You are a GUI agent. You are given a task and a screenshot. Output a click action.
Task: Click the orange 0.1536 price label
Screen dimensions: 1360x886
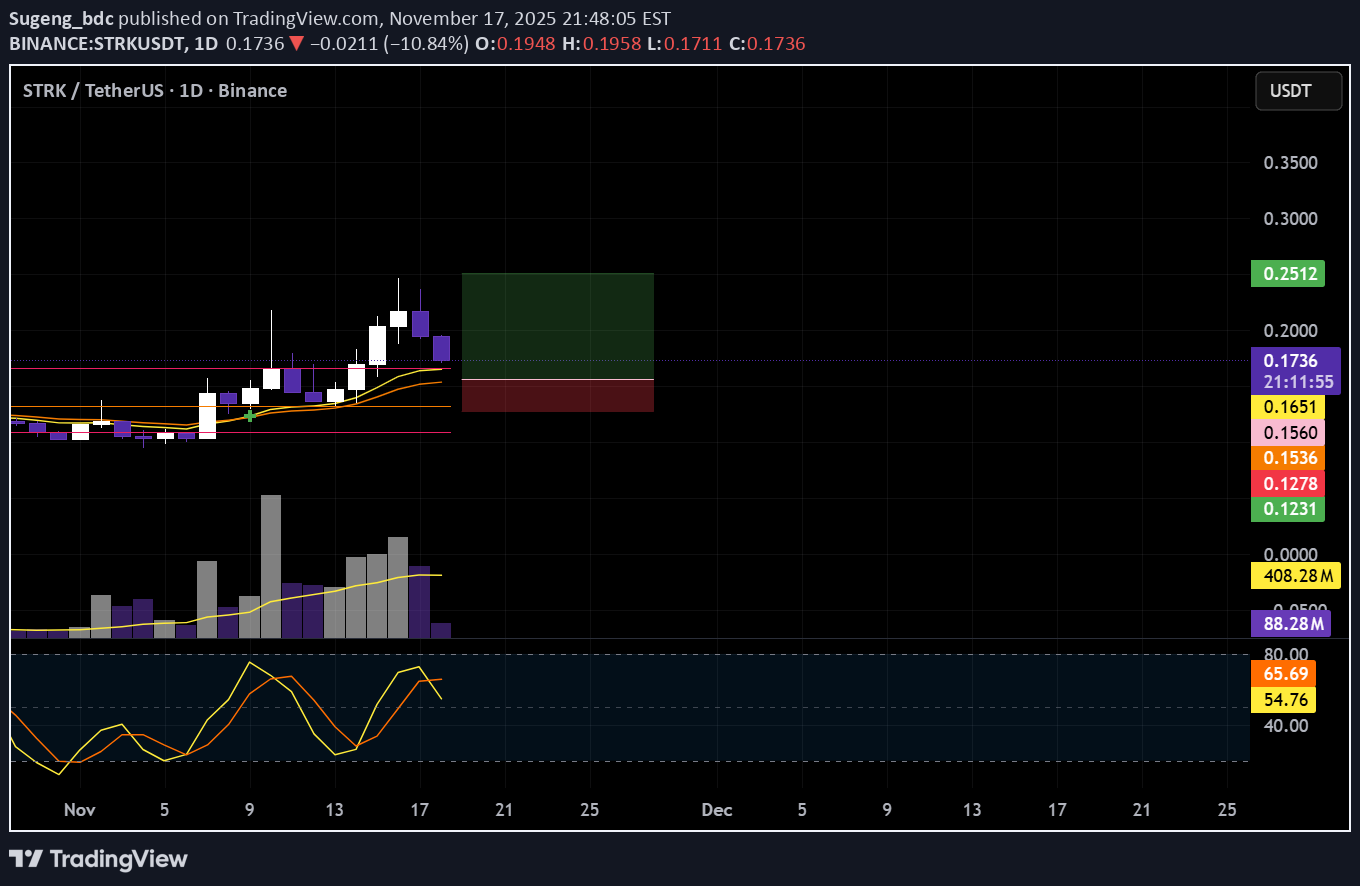tap(1287, 457)
